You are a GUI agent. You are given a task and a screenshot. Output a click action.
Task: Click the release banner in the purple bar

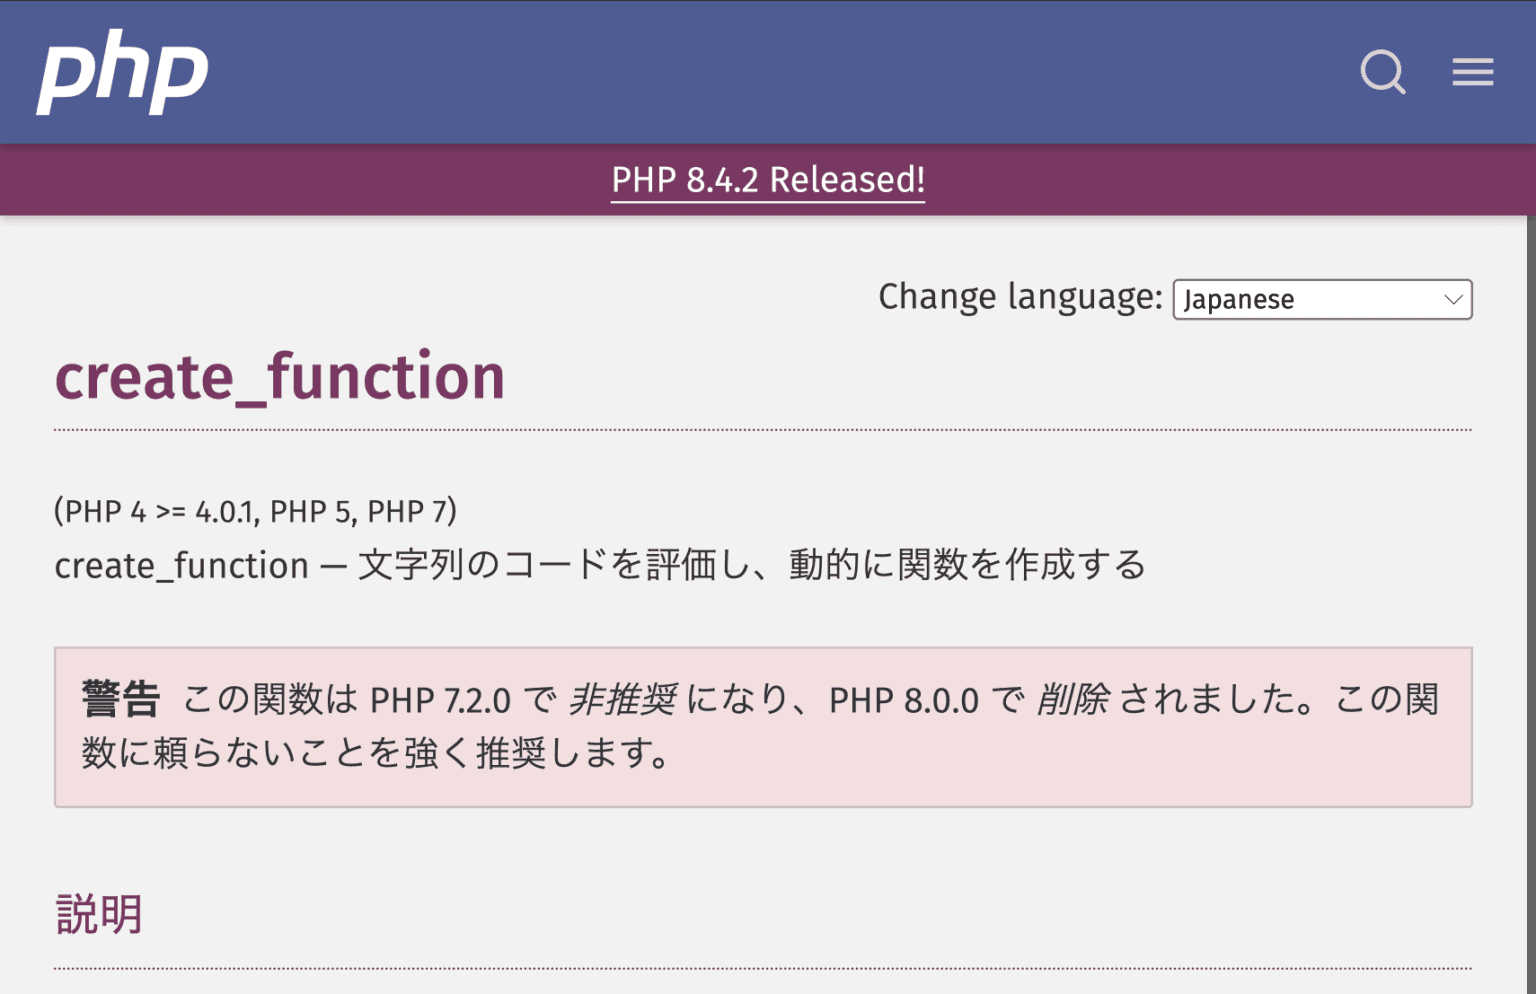768,180
